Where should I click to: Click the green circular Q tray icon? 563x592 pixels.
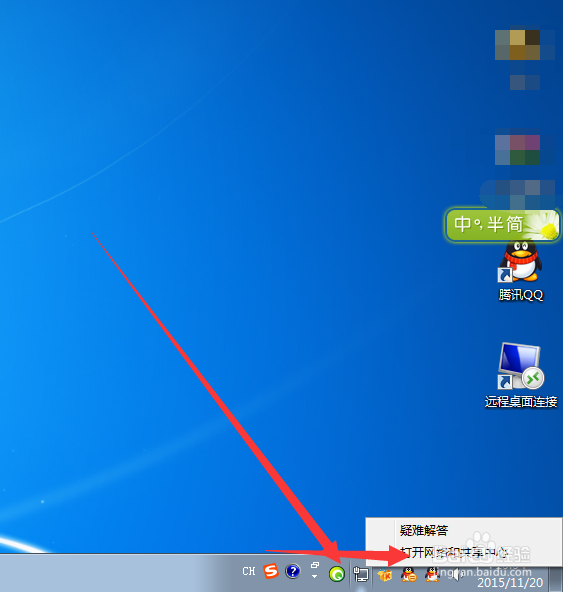click(x=337, y=574)
